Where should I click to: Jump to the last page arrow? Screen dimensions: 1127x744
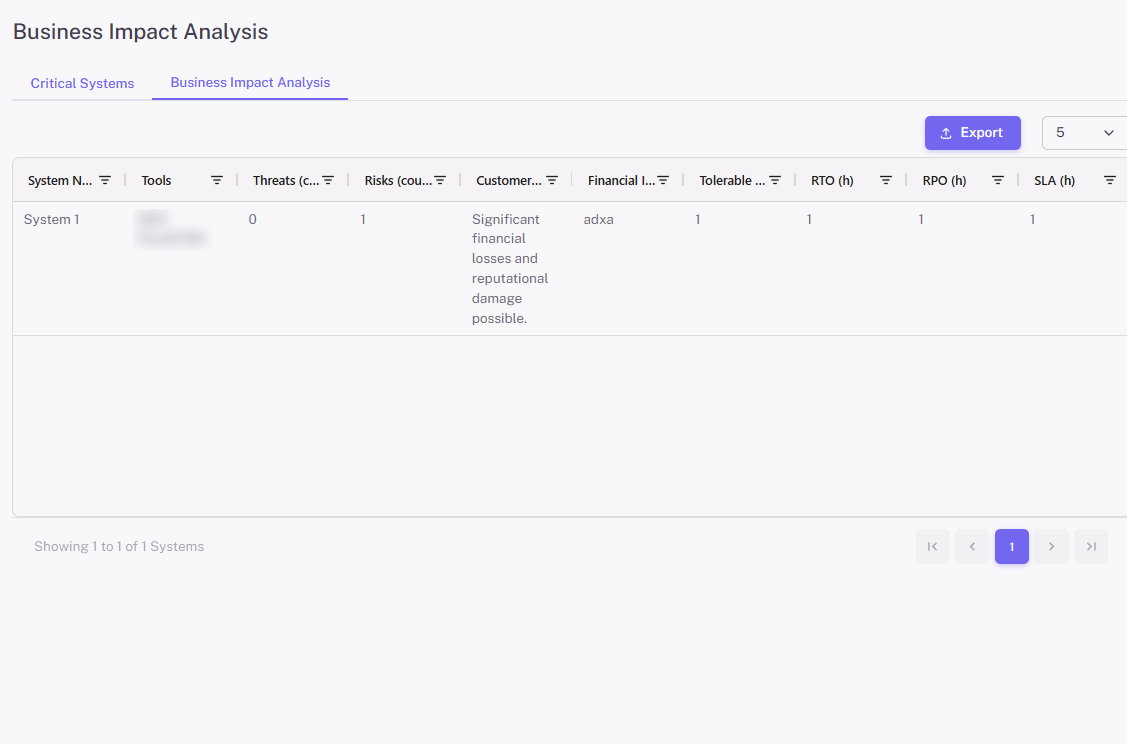(x=1091, y=547)
